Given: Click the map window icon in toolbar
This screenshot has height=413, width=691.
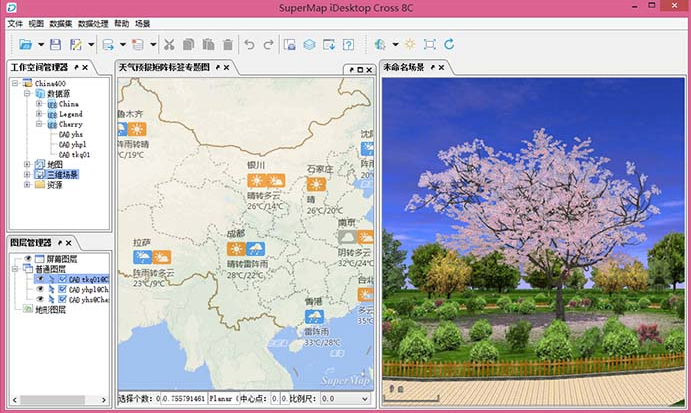Looking at the screenshot, I should click(290, 45).
